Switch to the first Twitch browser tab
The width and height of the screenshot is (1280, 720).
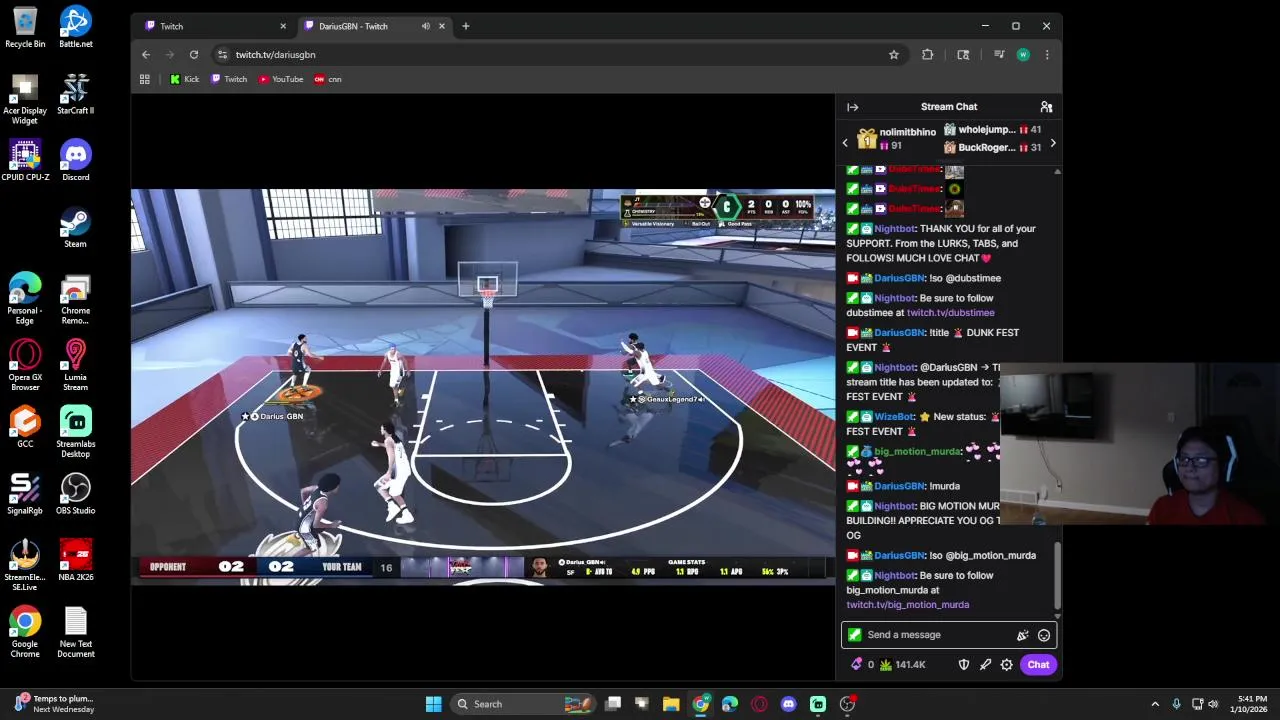(x=215, y=26)
